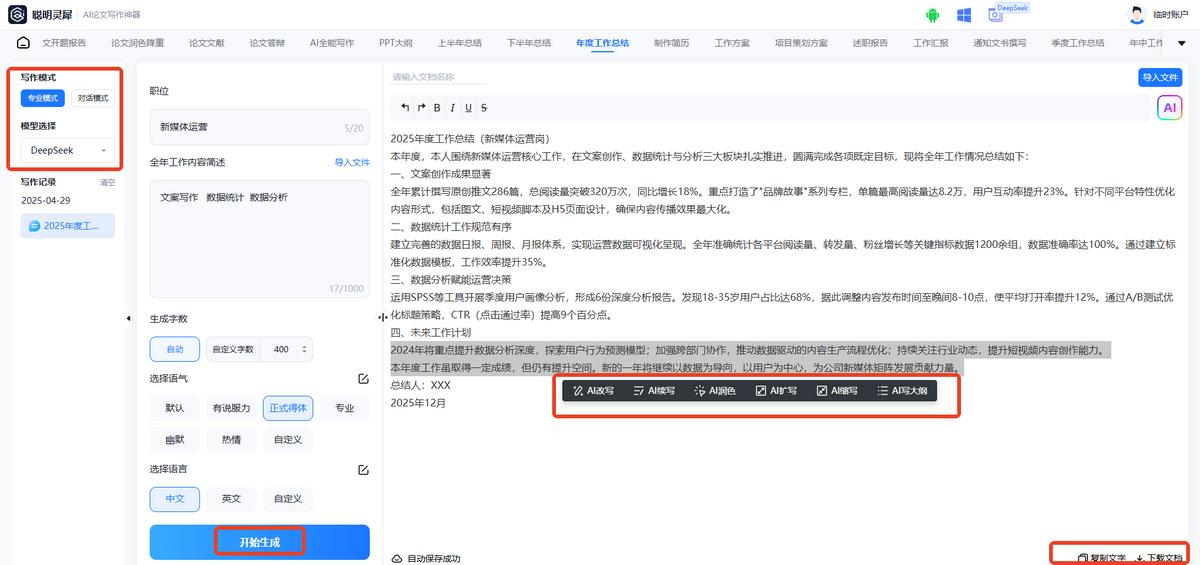The height and width of the screenshot is (565, 1200).
Task: Click the home icon in navigation bar
Action: tap(23, 43)
